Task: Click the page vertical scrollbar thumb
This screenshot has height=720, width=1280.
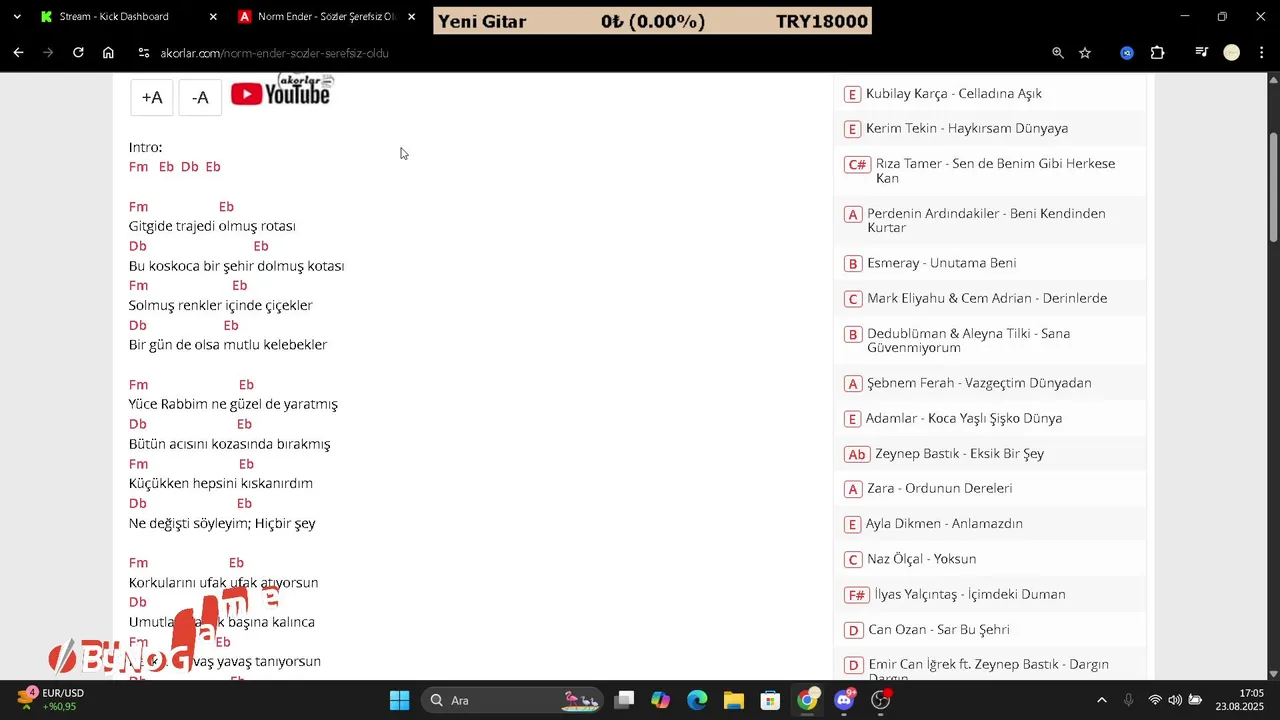Action: [1273, 185]
